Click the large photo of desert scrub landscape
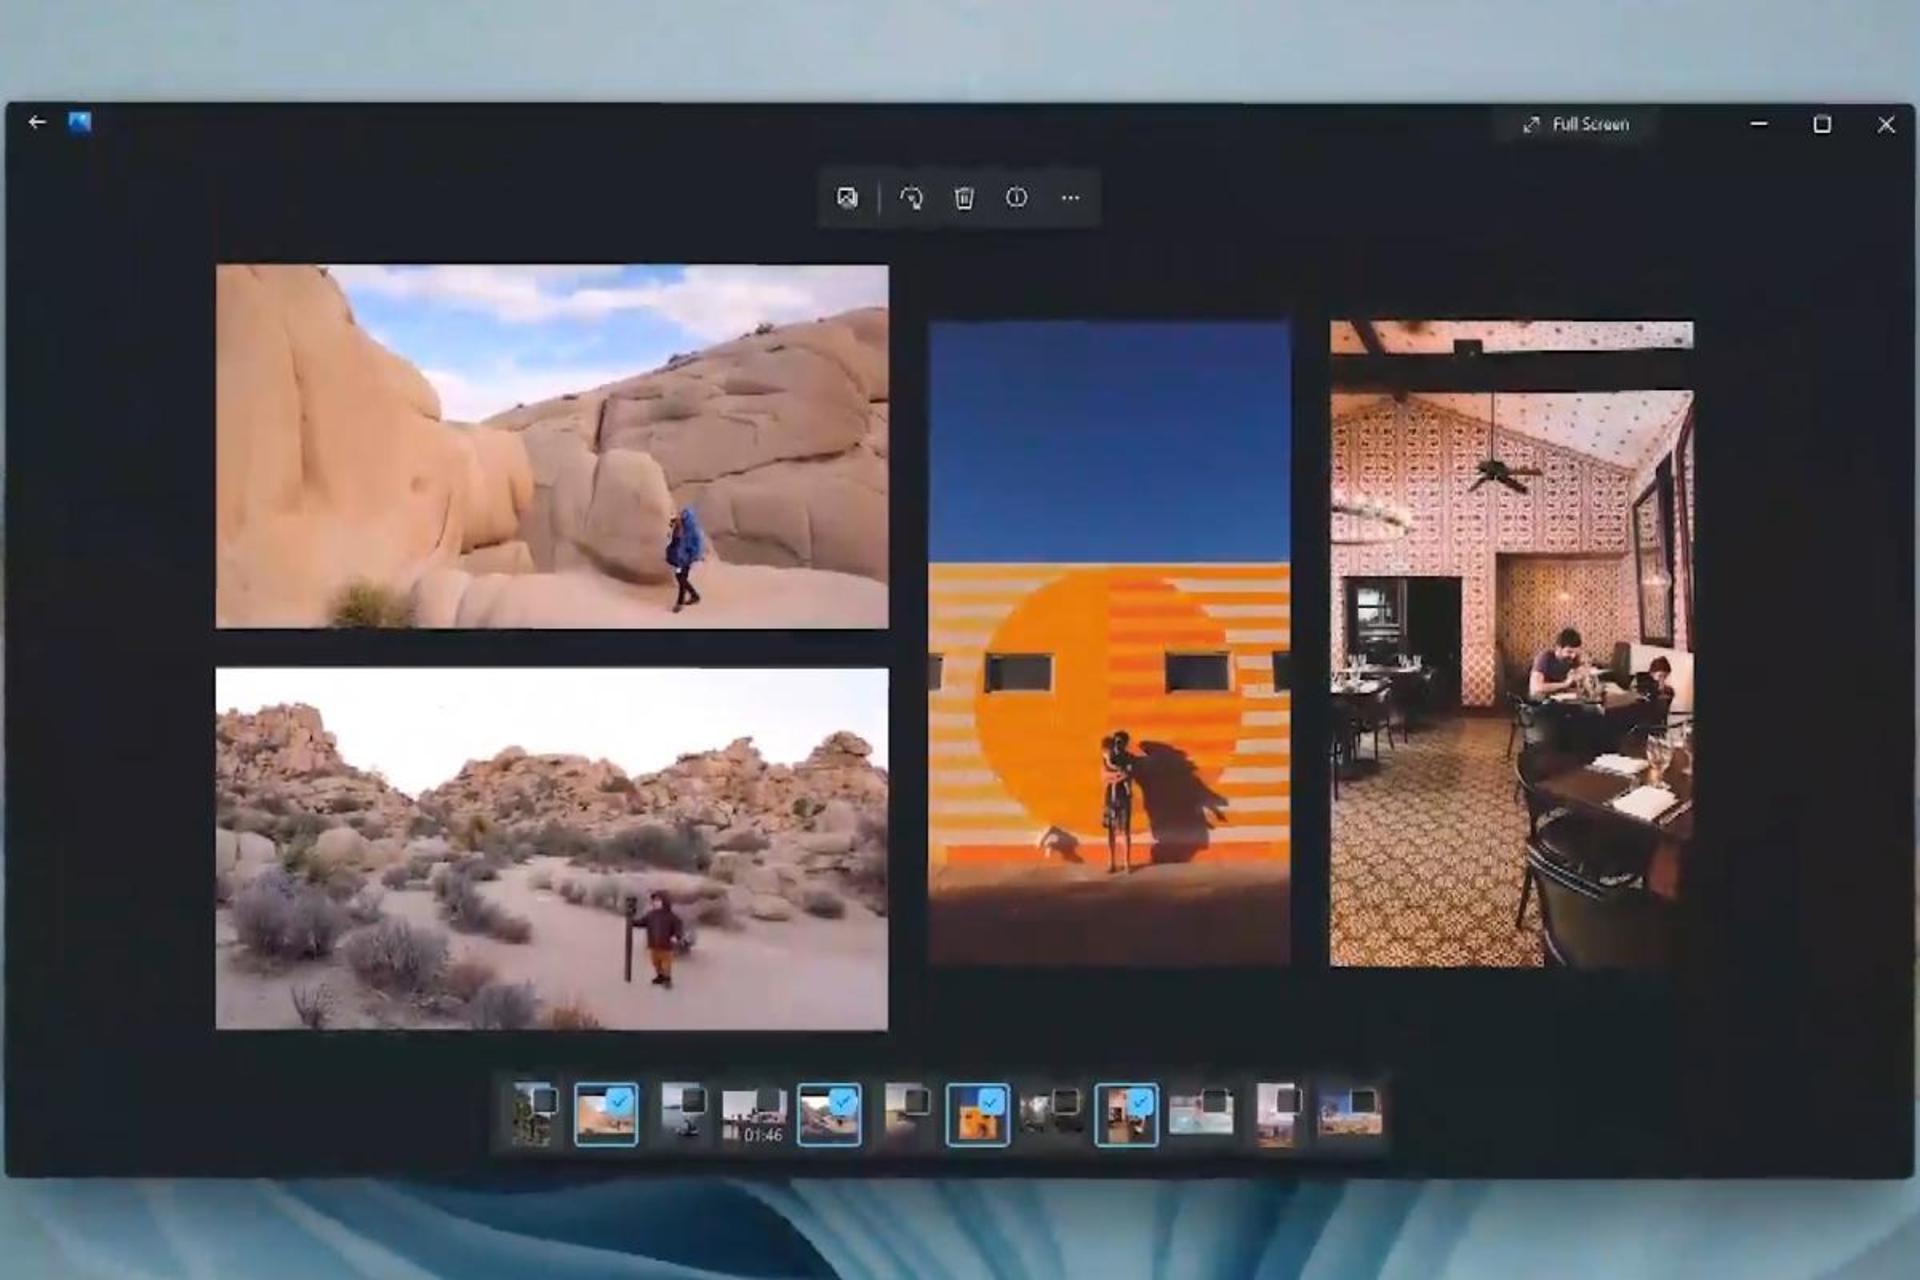1920x1280 pixels. [x=552, y=849]
